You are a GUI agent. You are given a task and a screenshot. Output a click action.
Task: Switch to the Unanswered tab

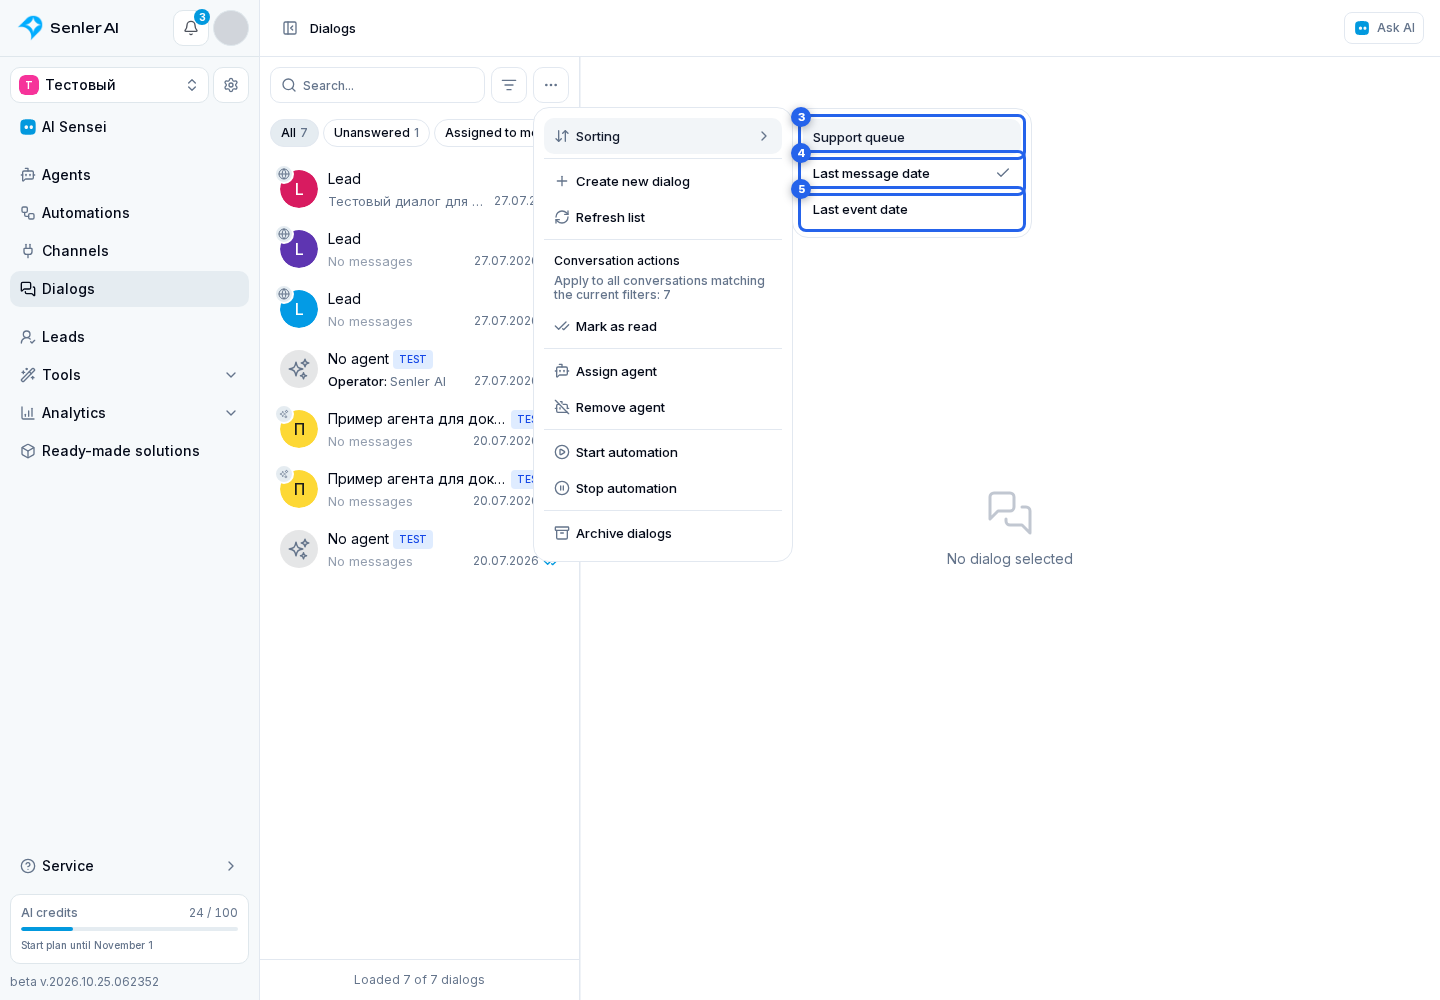pyautogui.click(x=376, y=133)
